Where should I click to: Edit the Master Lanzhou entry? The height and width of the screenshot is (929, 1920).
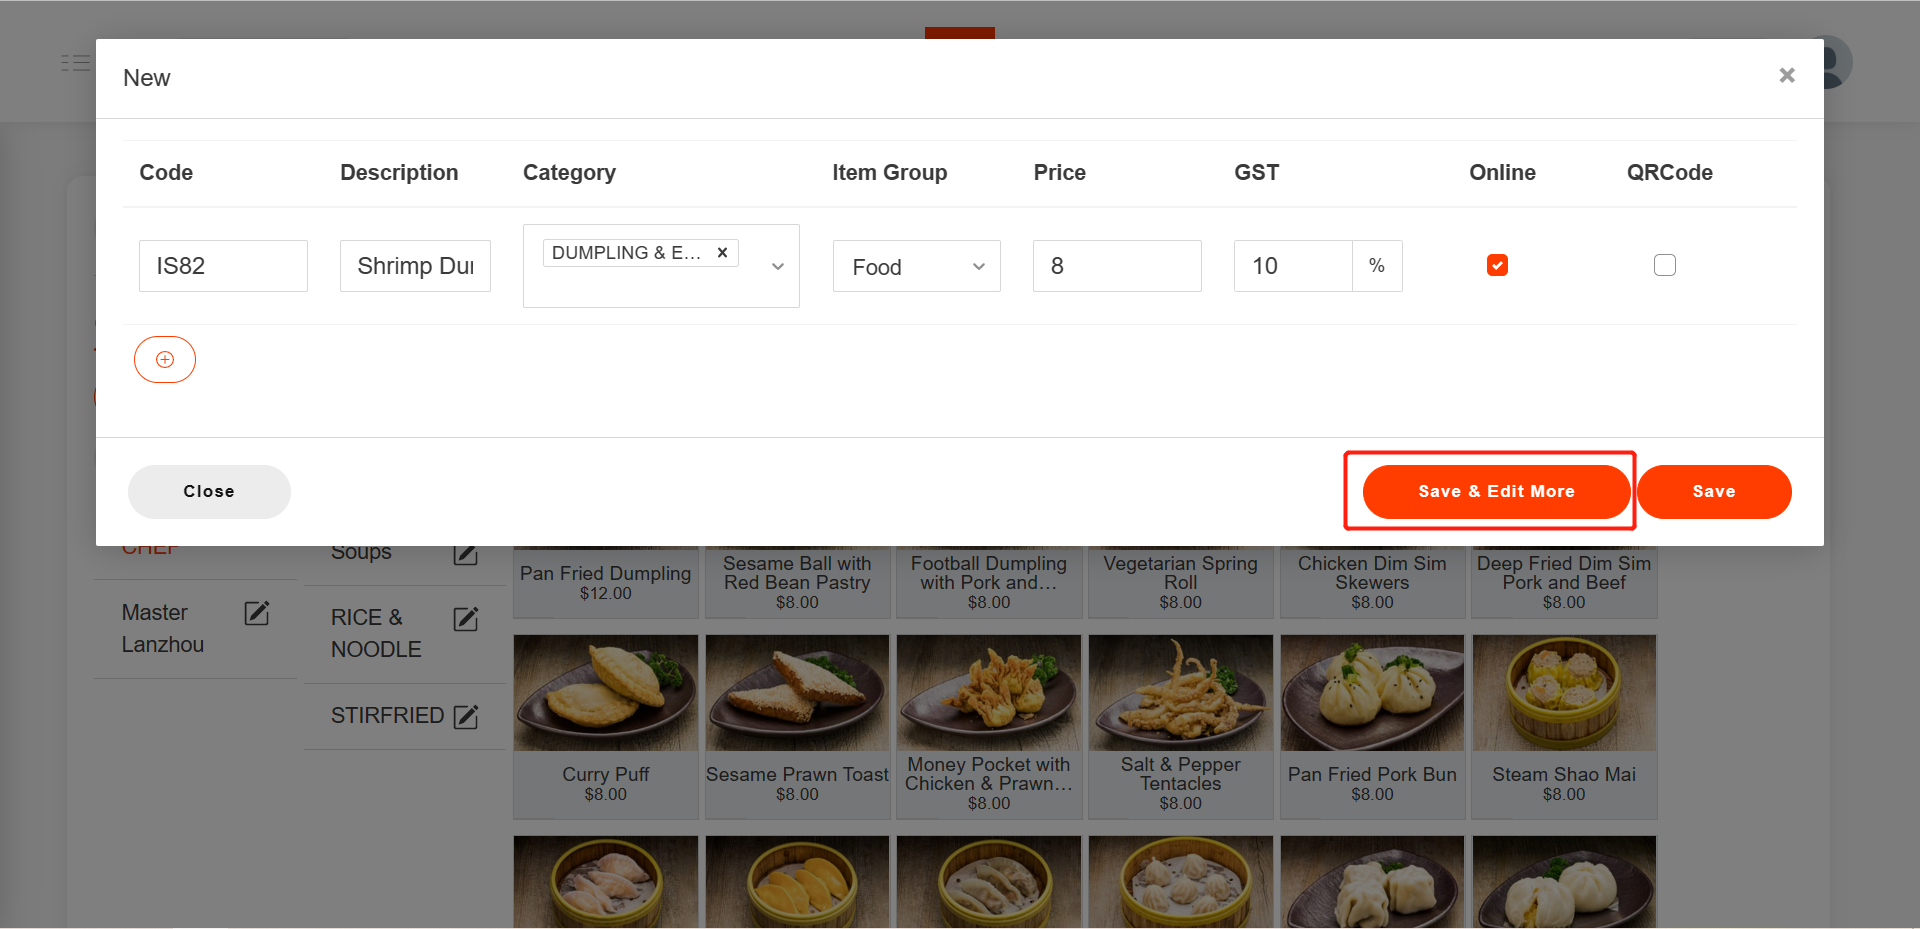click(257, 614)
